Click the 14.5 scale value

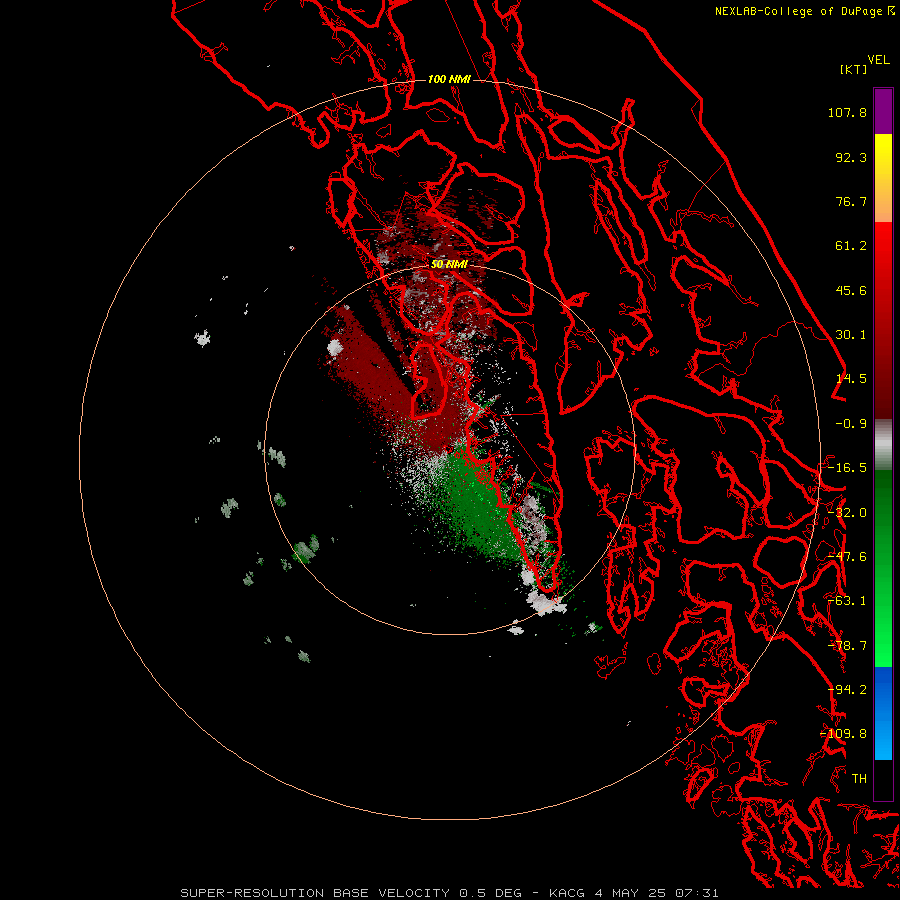(x=851, y=379)
